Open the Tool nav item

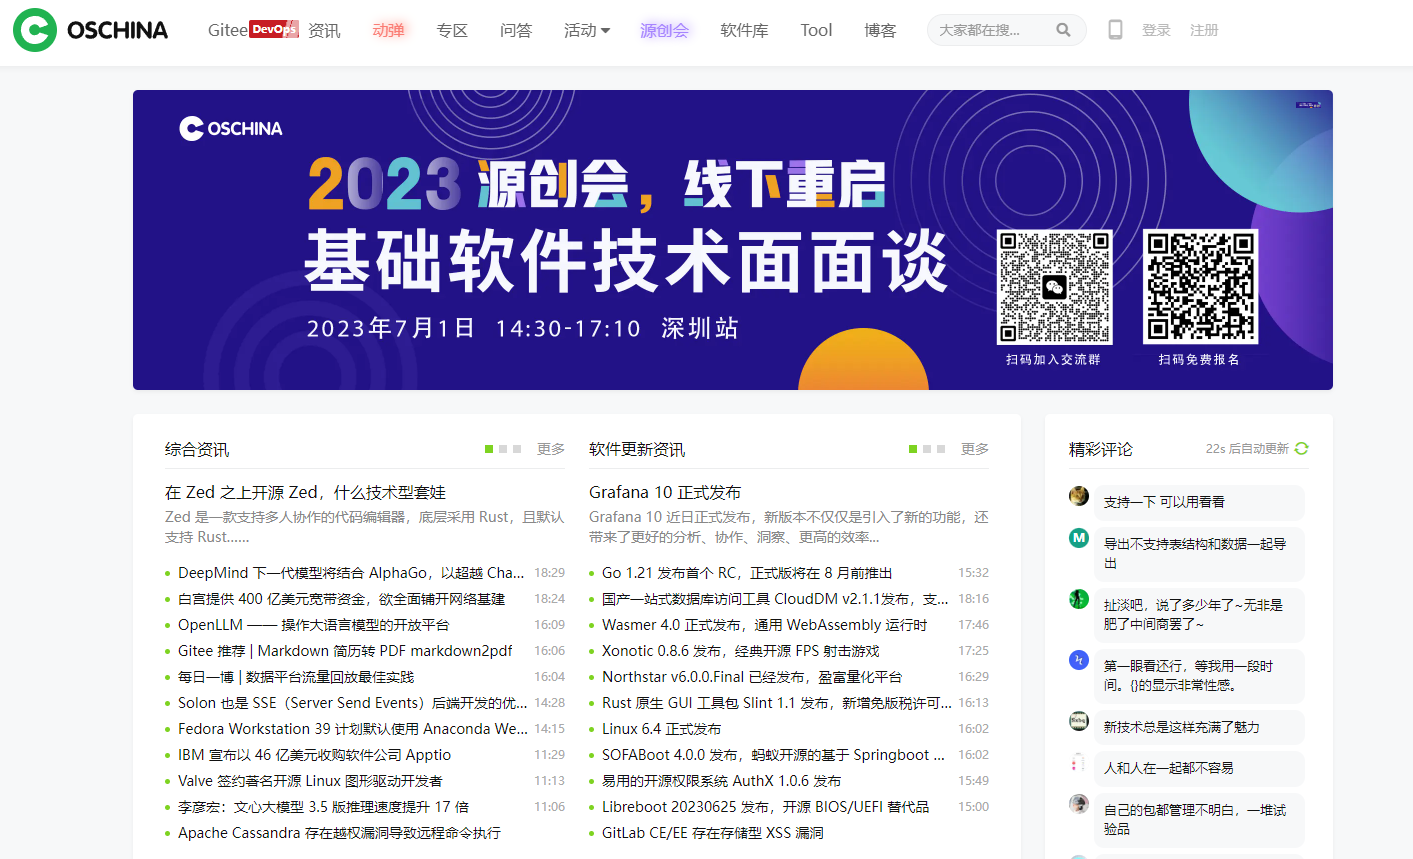coord(816,30)
